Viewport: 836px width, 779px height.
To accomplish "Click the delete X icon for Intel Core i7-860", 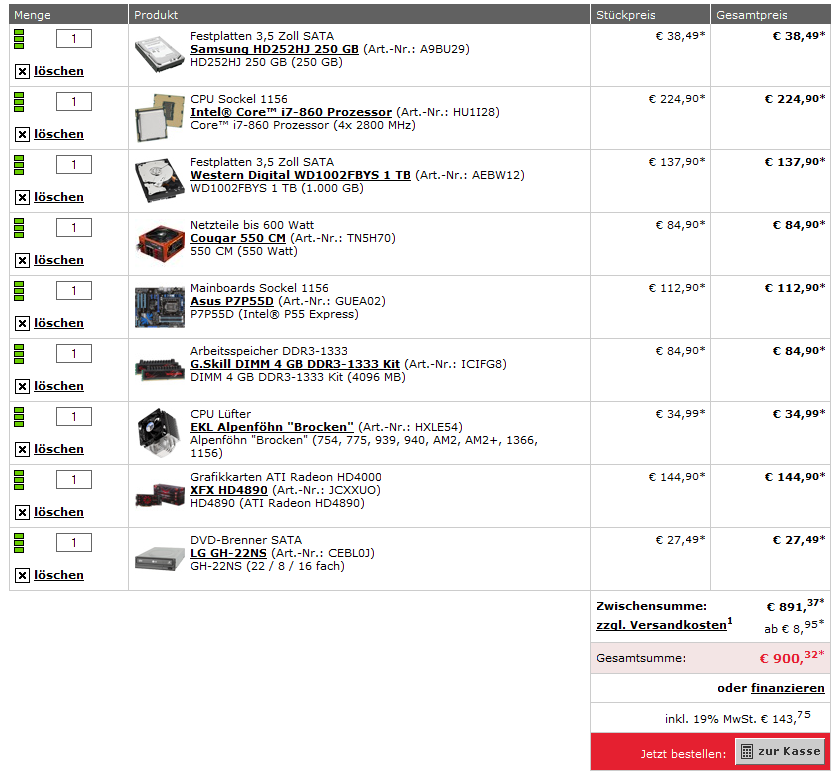I will (22, 134).
